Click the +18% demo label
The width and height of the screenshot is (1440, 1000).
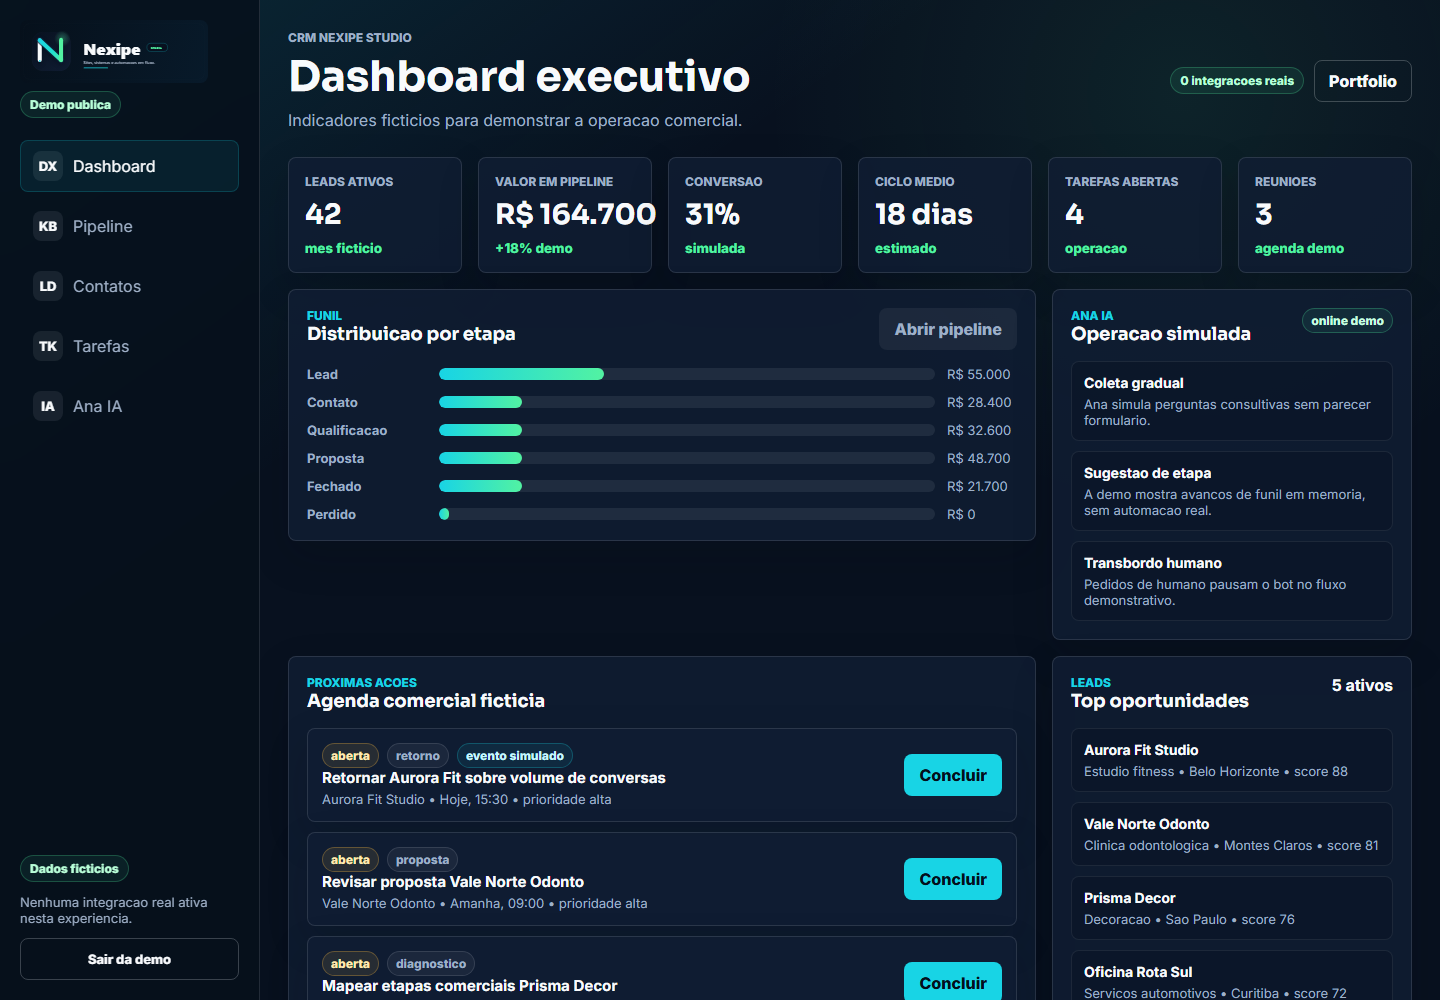pyautogui.click(x=534, y=248)
